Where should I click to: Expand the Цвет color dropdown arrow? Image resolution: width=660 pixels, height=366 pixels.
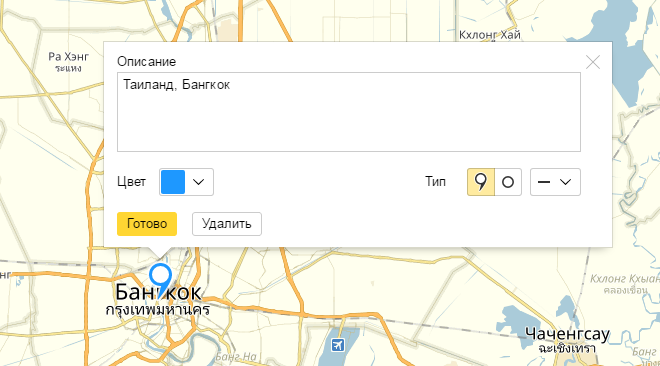click(199, 182)
